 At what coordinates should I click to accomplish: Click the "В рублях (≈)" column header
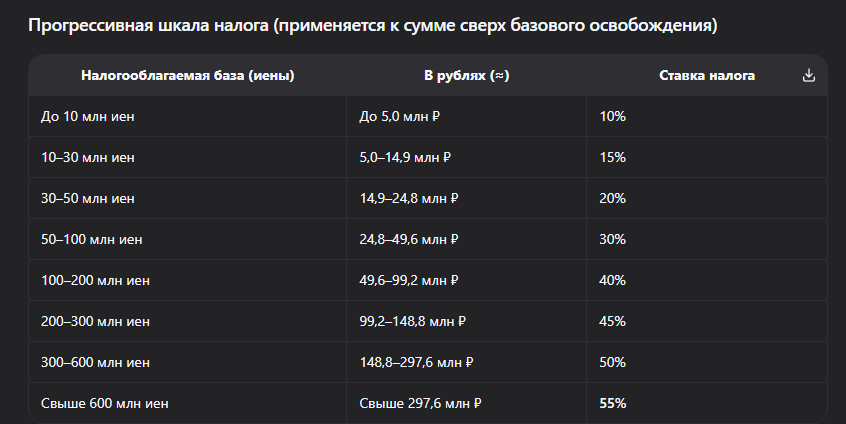pyautogui.click(x=466, y=75)
